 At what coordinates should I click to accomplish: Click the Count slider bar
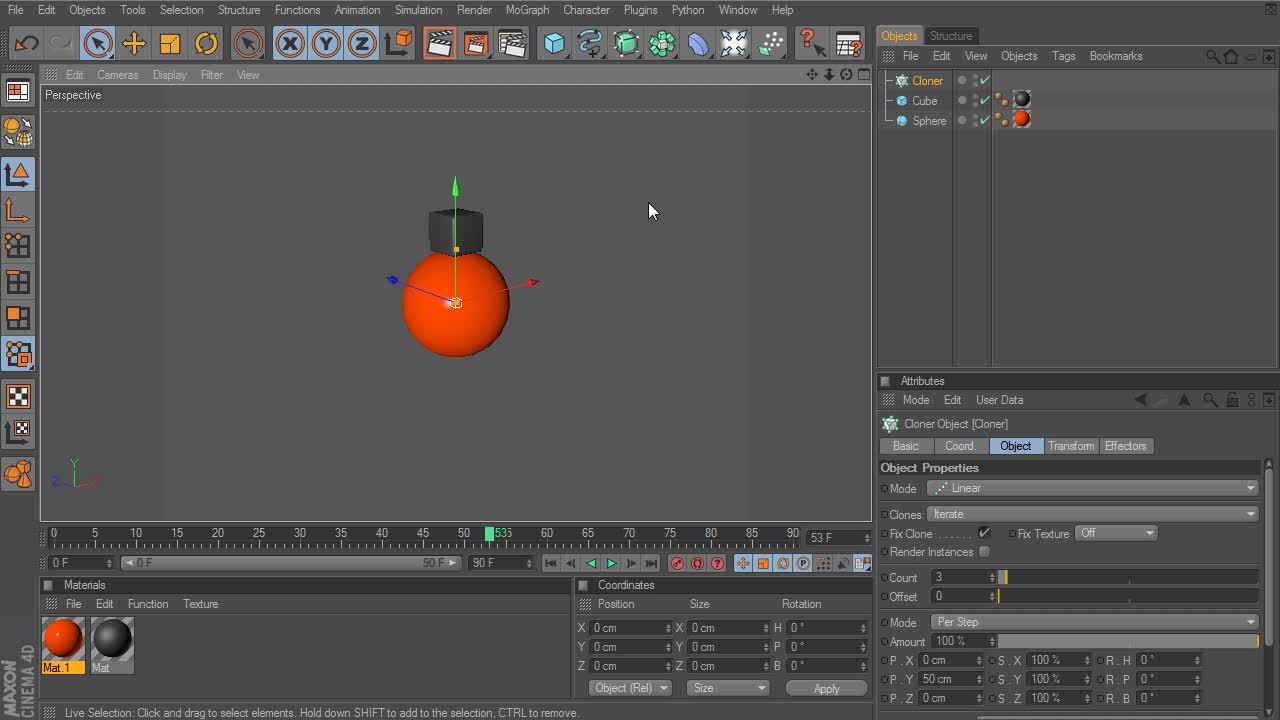[x=1130, y=577]
